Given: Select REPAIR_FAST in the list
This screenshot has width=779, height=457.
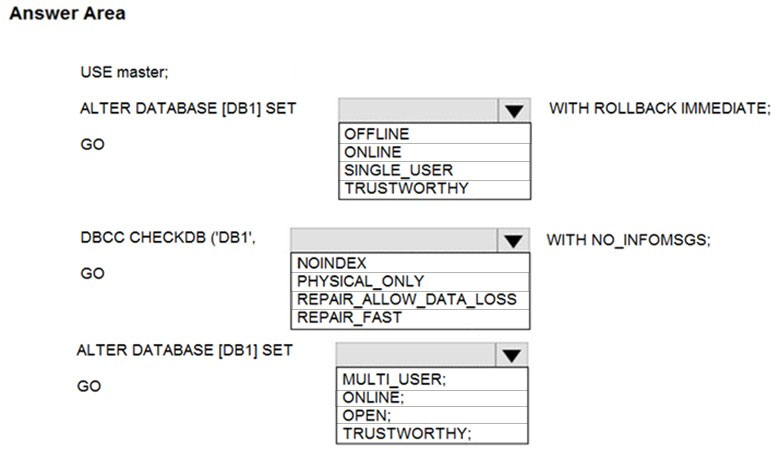Looking at the screenshot, I should [349, 318].
